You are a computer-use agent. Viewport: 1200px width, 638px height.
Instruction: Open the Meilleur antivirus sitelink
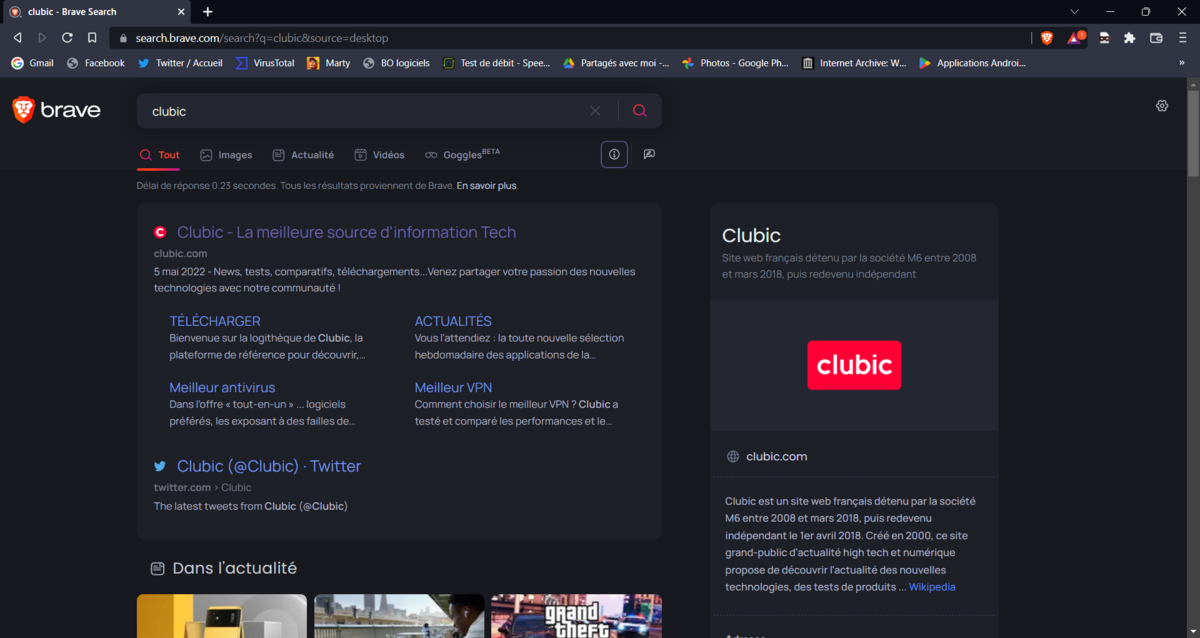coord(222,387)
